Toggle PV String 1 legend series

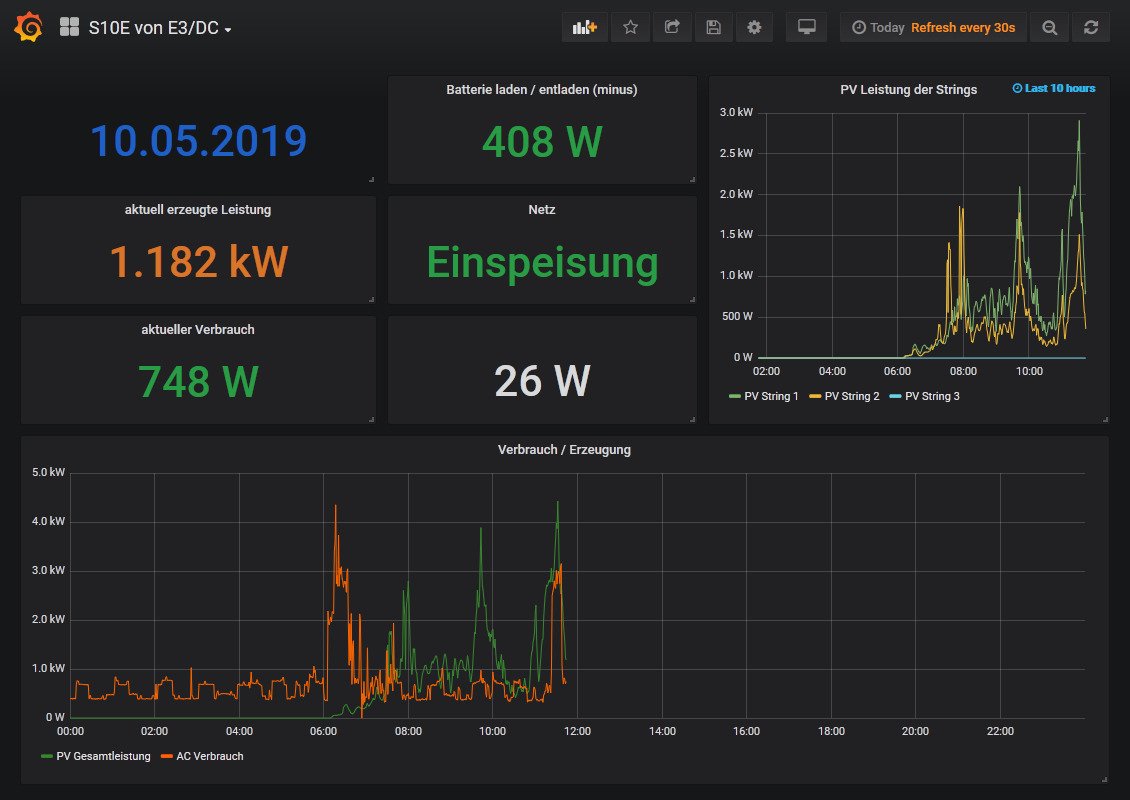coord(771,397)
